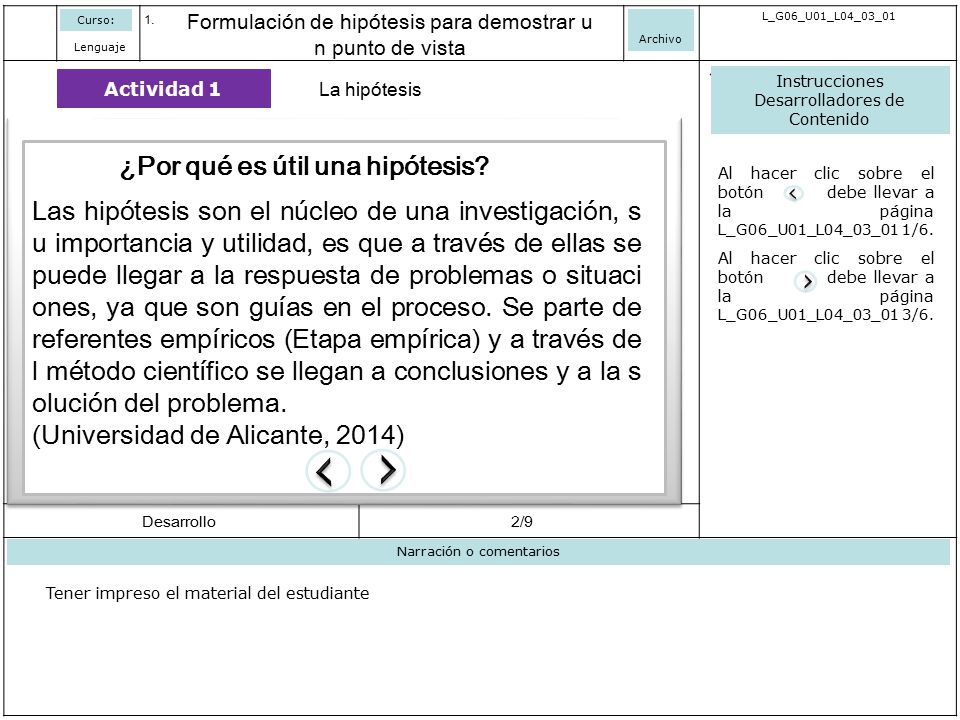Image resolution: width=960 pixels, height=720 pixels.
Task: Click the small right chevron icon in instructions
Action: (x=806, y=281)
